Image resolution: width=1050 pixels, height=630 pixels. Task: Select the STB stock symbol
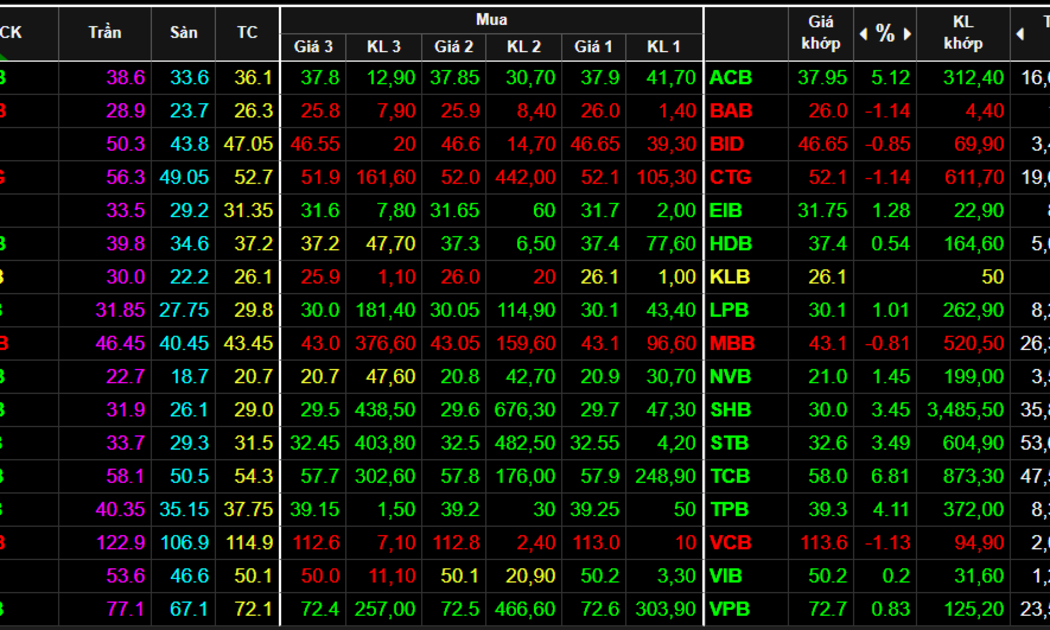[729, 443]
